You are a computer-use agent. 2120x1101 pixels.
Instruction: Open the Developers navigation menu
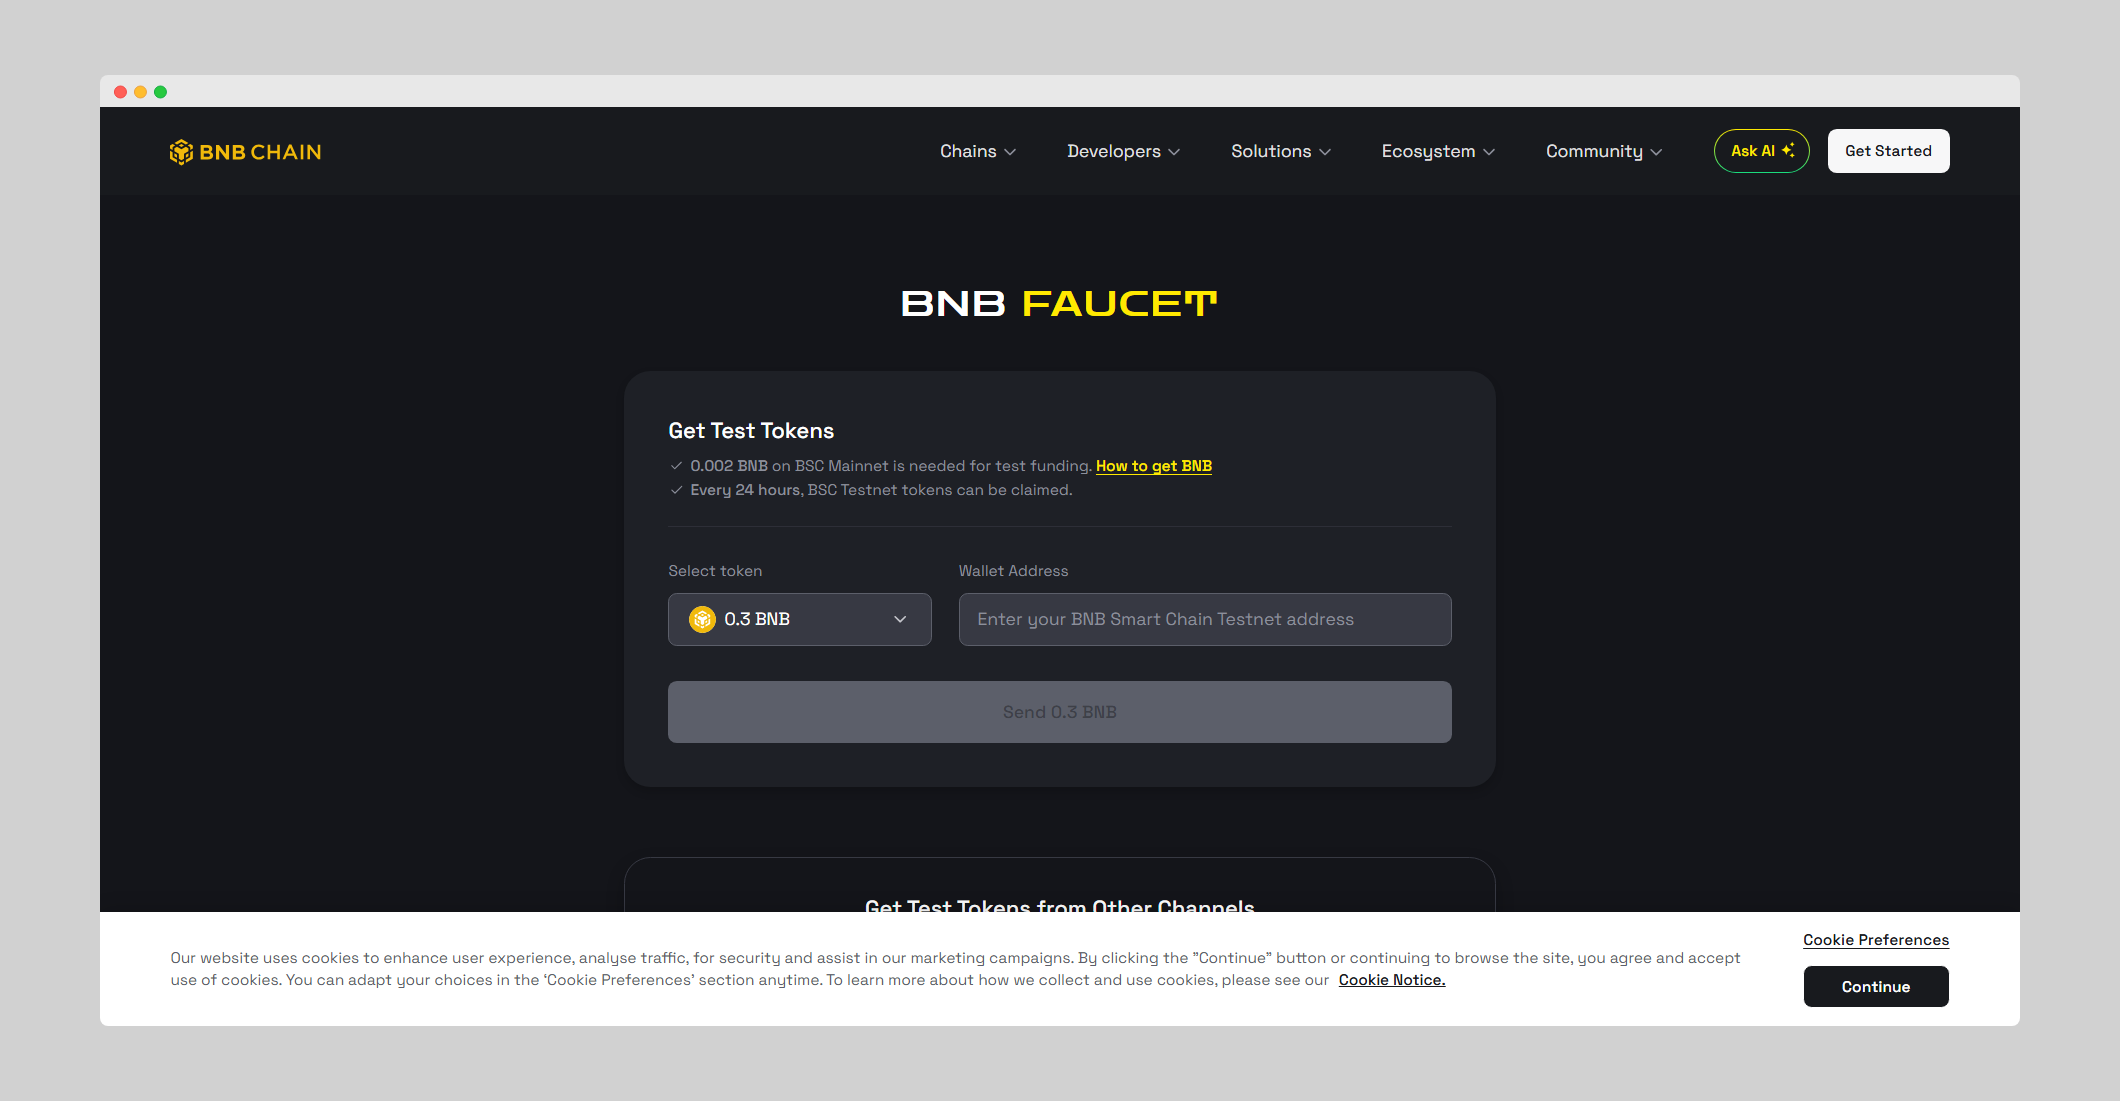[x=1123, y=151]
